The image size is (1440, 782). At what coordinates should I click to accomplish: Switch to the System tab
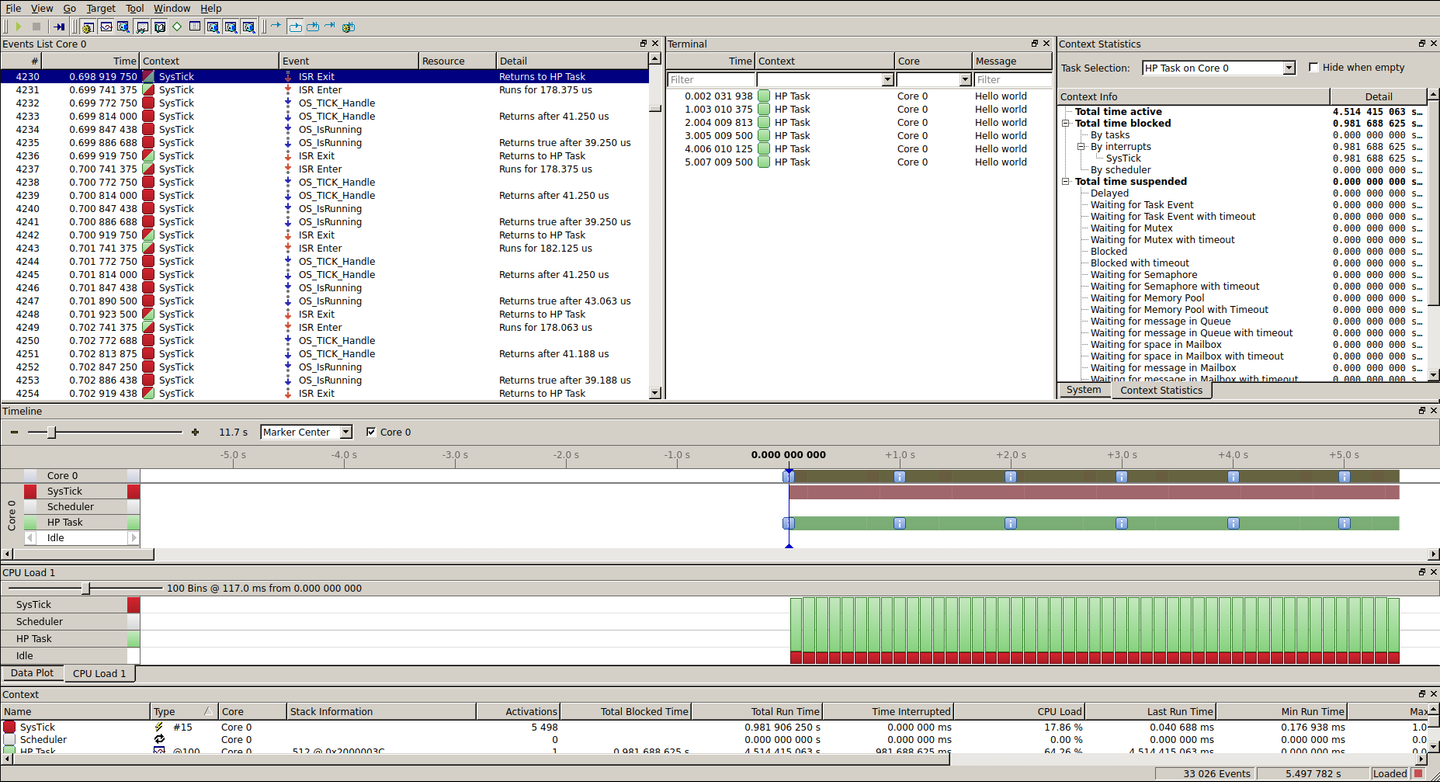point(1083,390)
